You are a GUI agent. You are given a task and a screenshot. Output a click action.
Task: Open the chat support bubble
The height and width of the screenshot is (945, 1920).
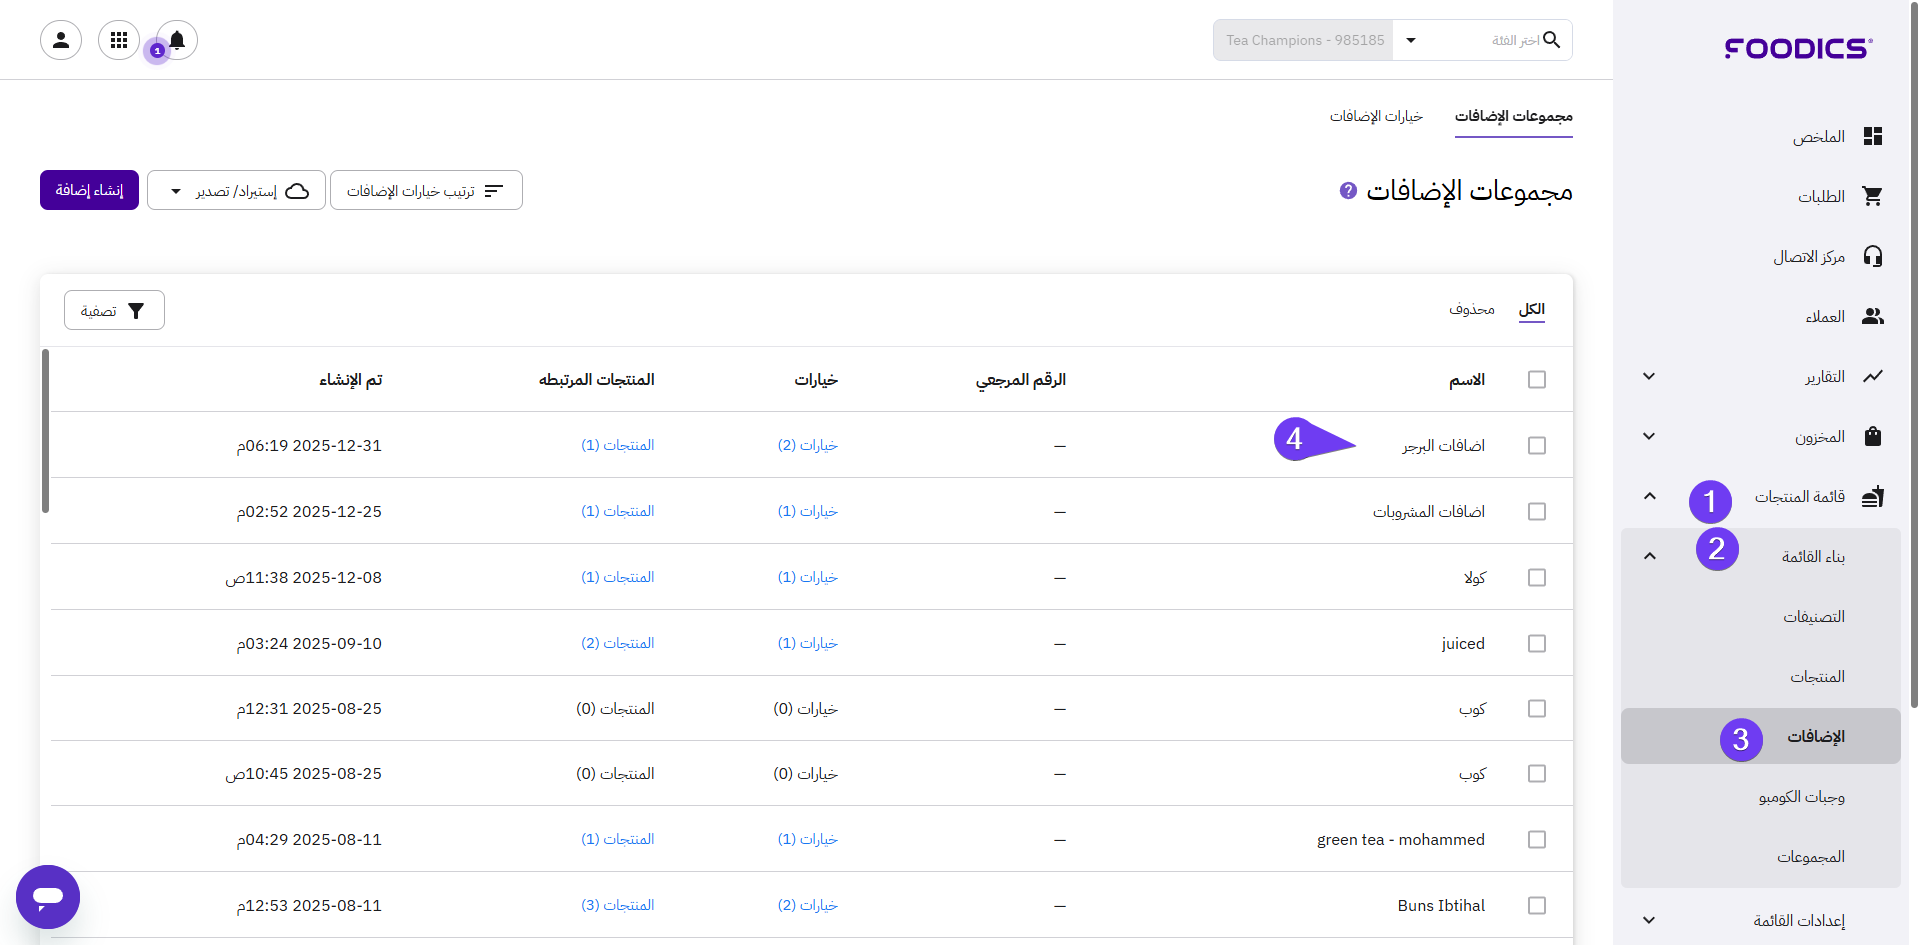click(48, 897)
